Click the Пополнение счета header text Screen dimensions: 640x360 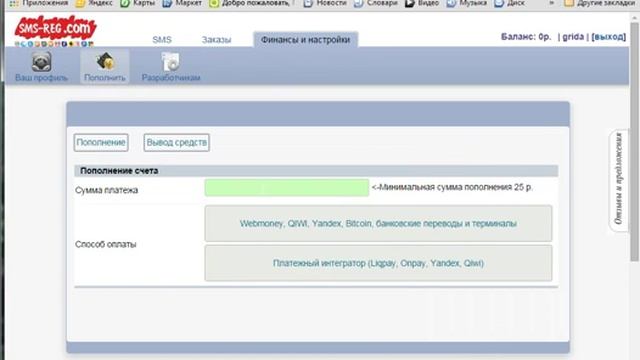tap(119, 171)
